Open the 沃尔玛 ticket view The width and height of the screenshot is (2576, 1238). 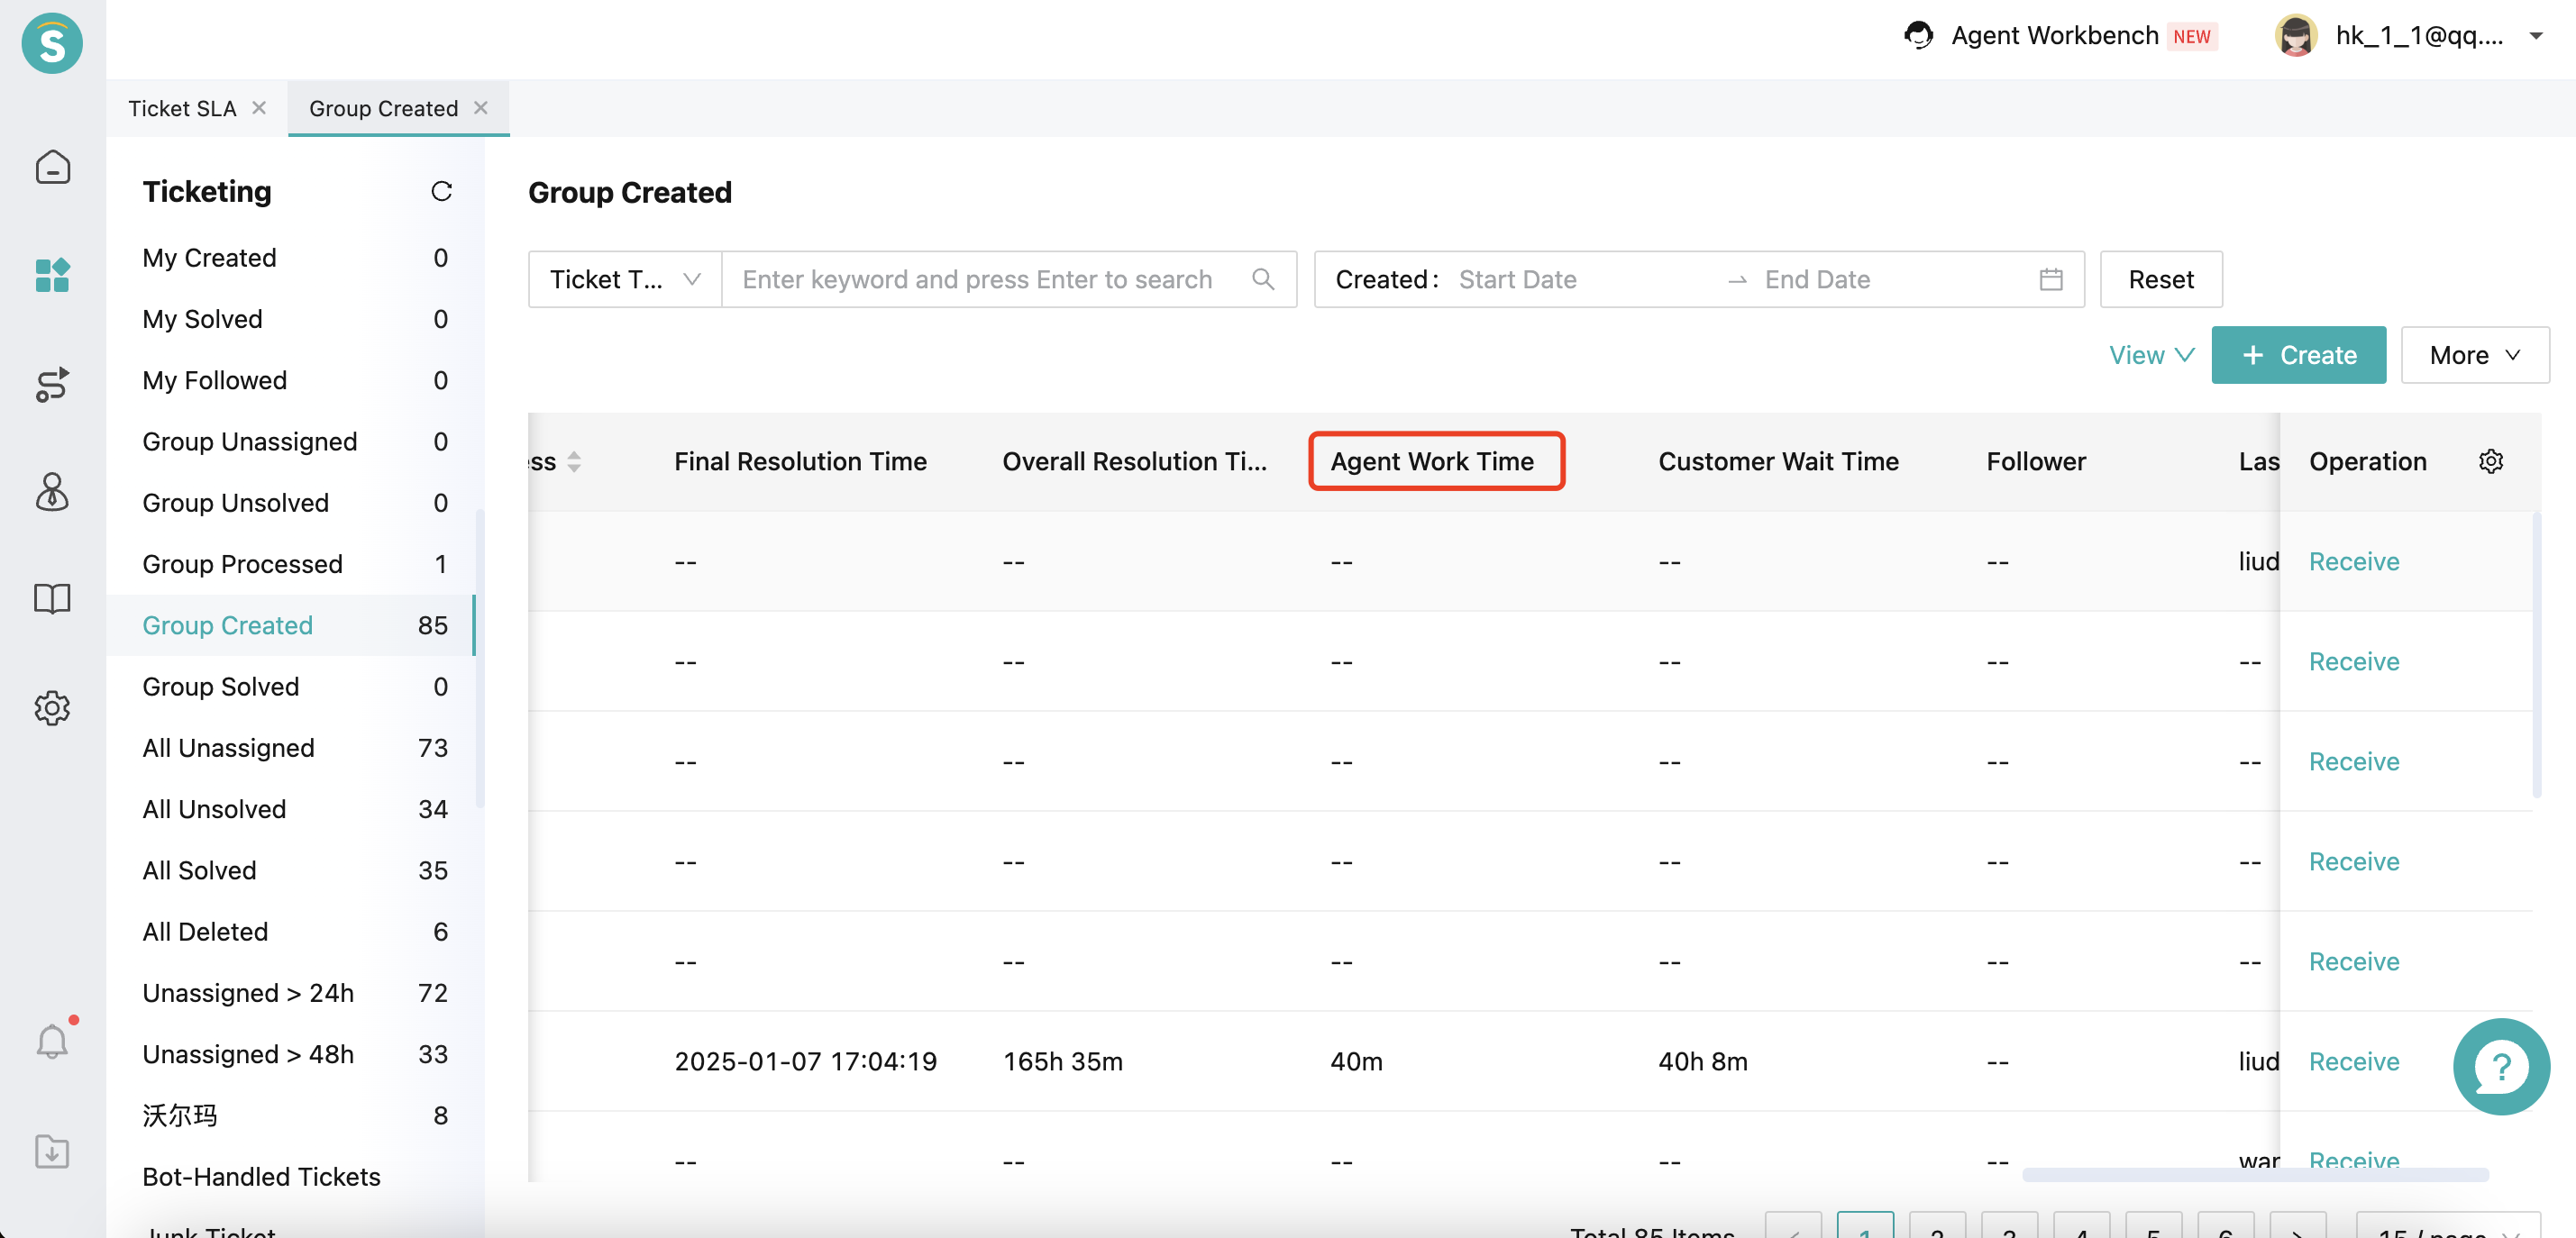294,1116
